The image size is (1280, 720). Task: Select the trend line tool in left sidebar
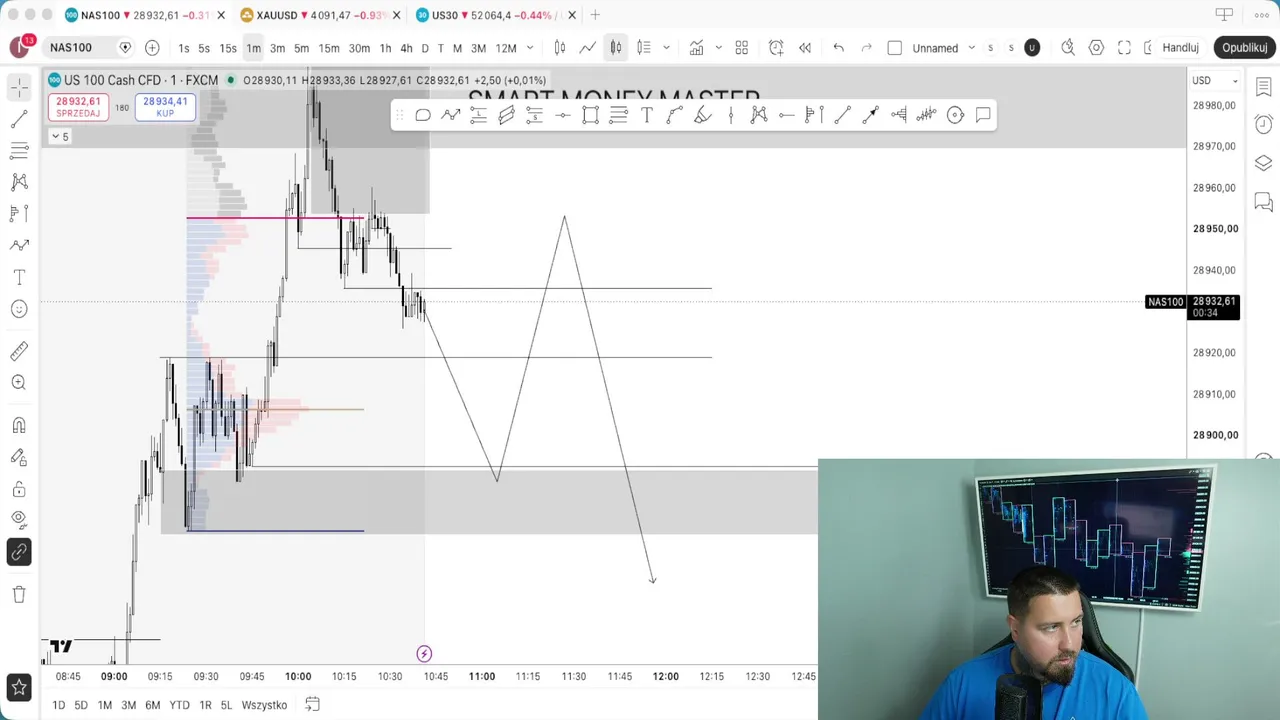tap(19, 120)
